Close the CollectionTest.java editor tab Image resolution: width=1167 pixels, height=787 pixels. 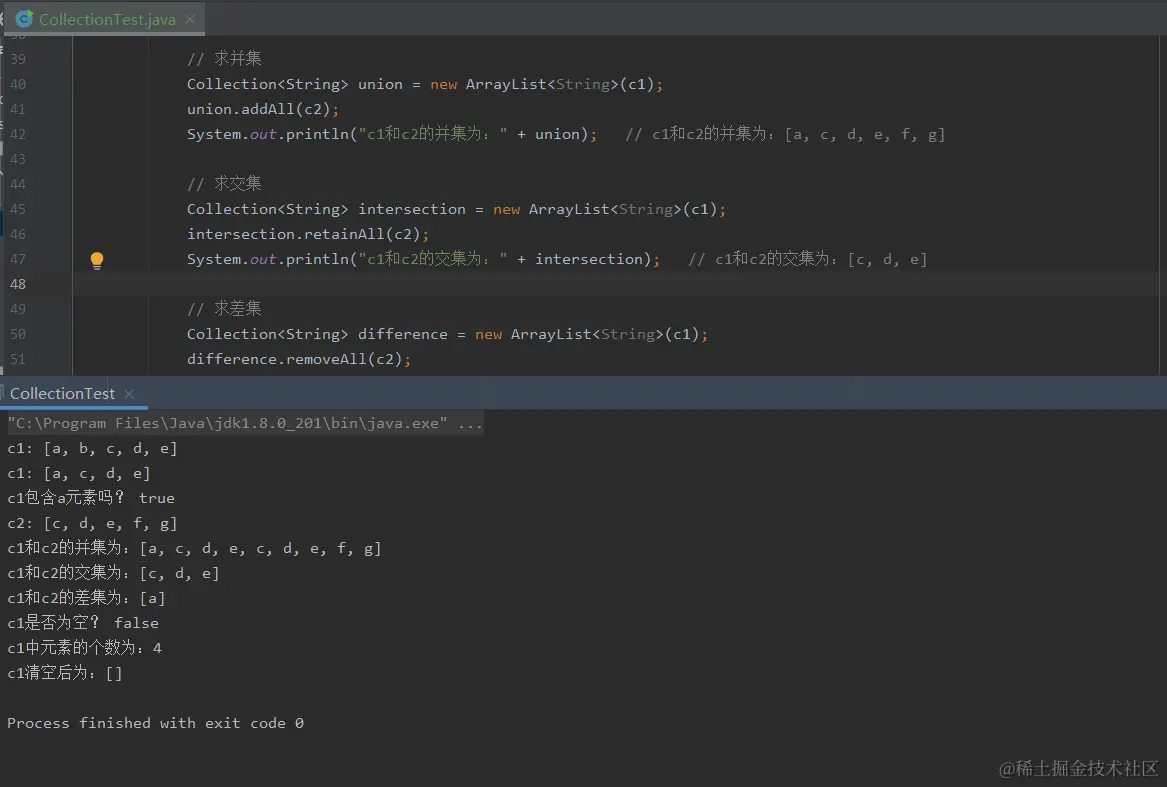pos(191,19)
